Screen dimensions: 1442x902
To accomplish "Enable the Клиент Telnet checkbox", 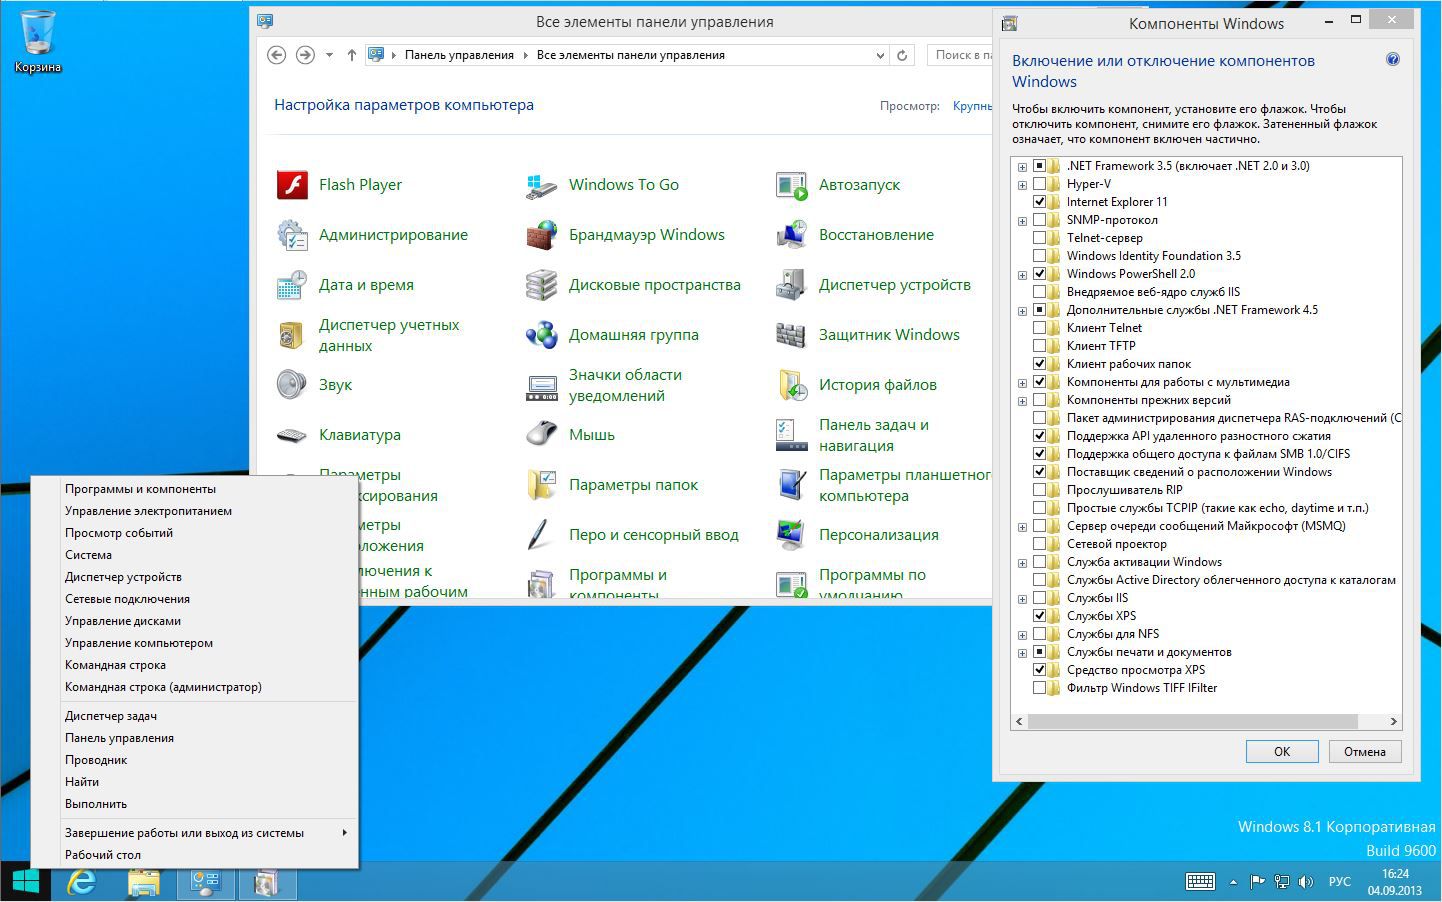I will click(x=1039, y=328).
